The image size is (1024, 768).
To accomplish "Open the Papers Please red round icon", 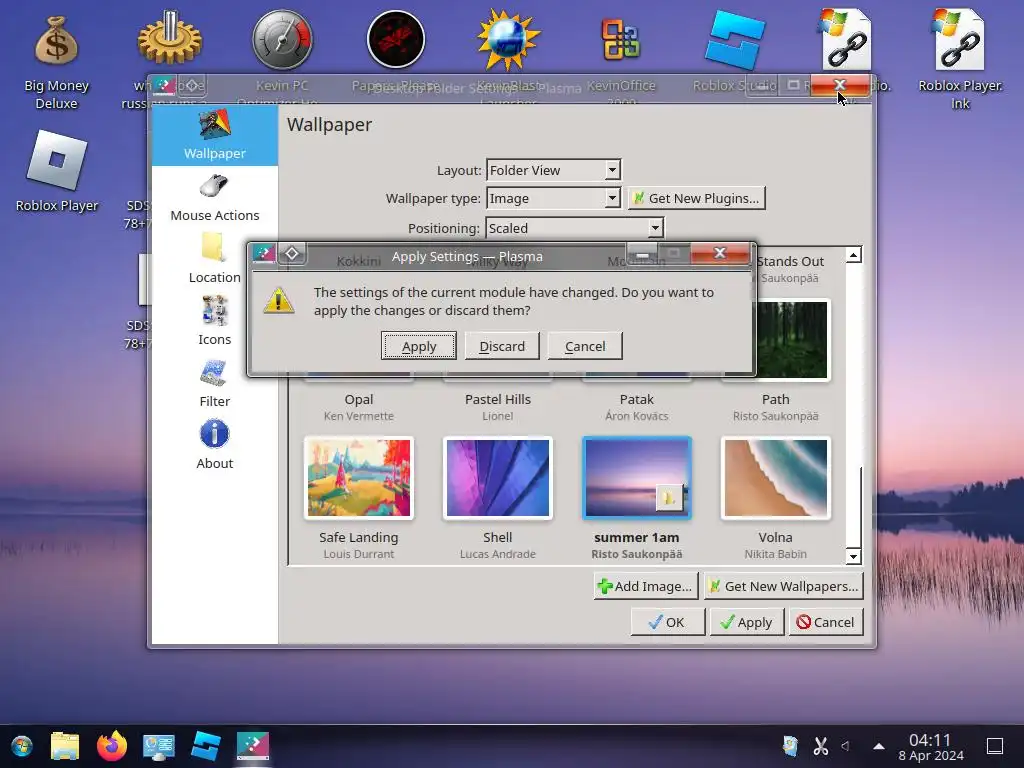I will tap(396, 40).
